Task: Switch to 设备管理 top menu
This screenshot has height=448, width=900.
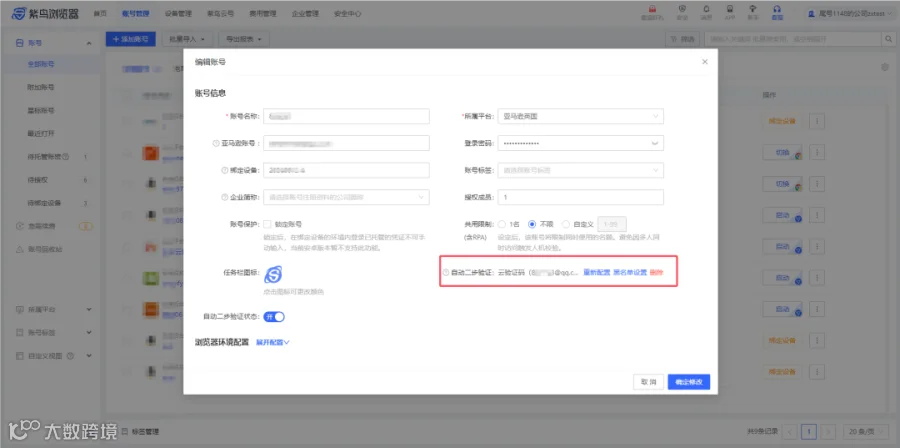Action: point(179,13)
